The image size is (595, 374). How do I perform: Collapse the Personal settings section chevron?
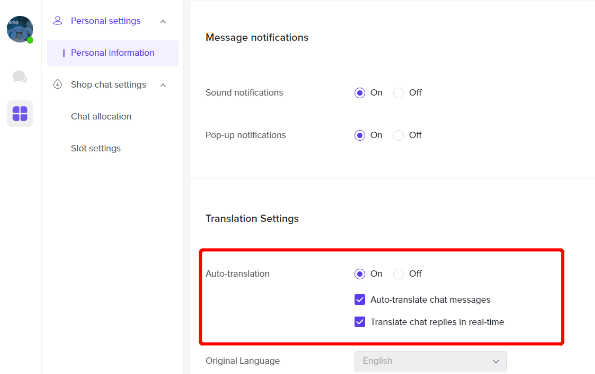[x=163, y=21]
